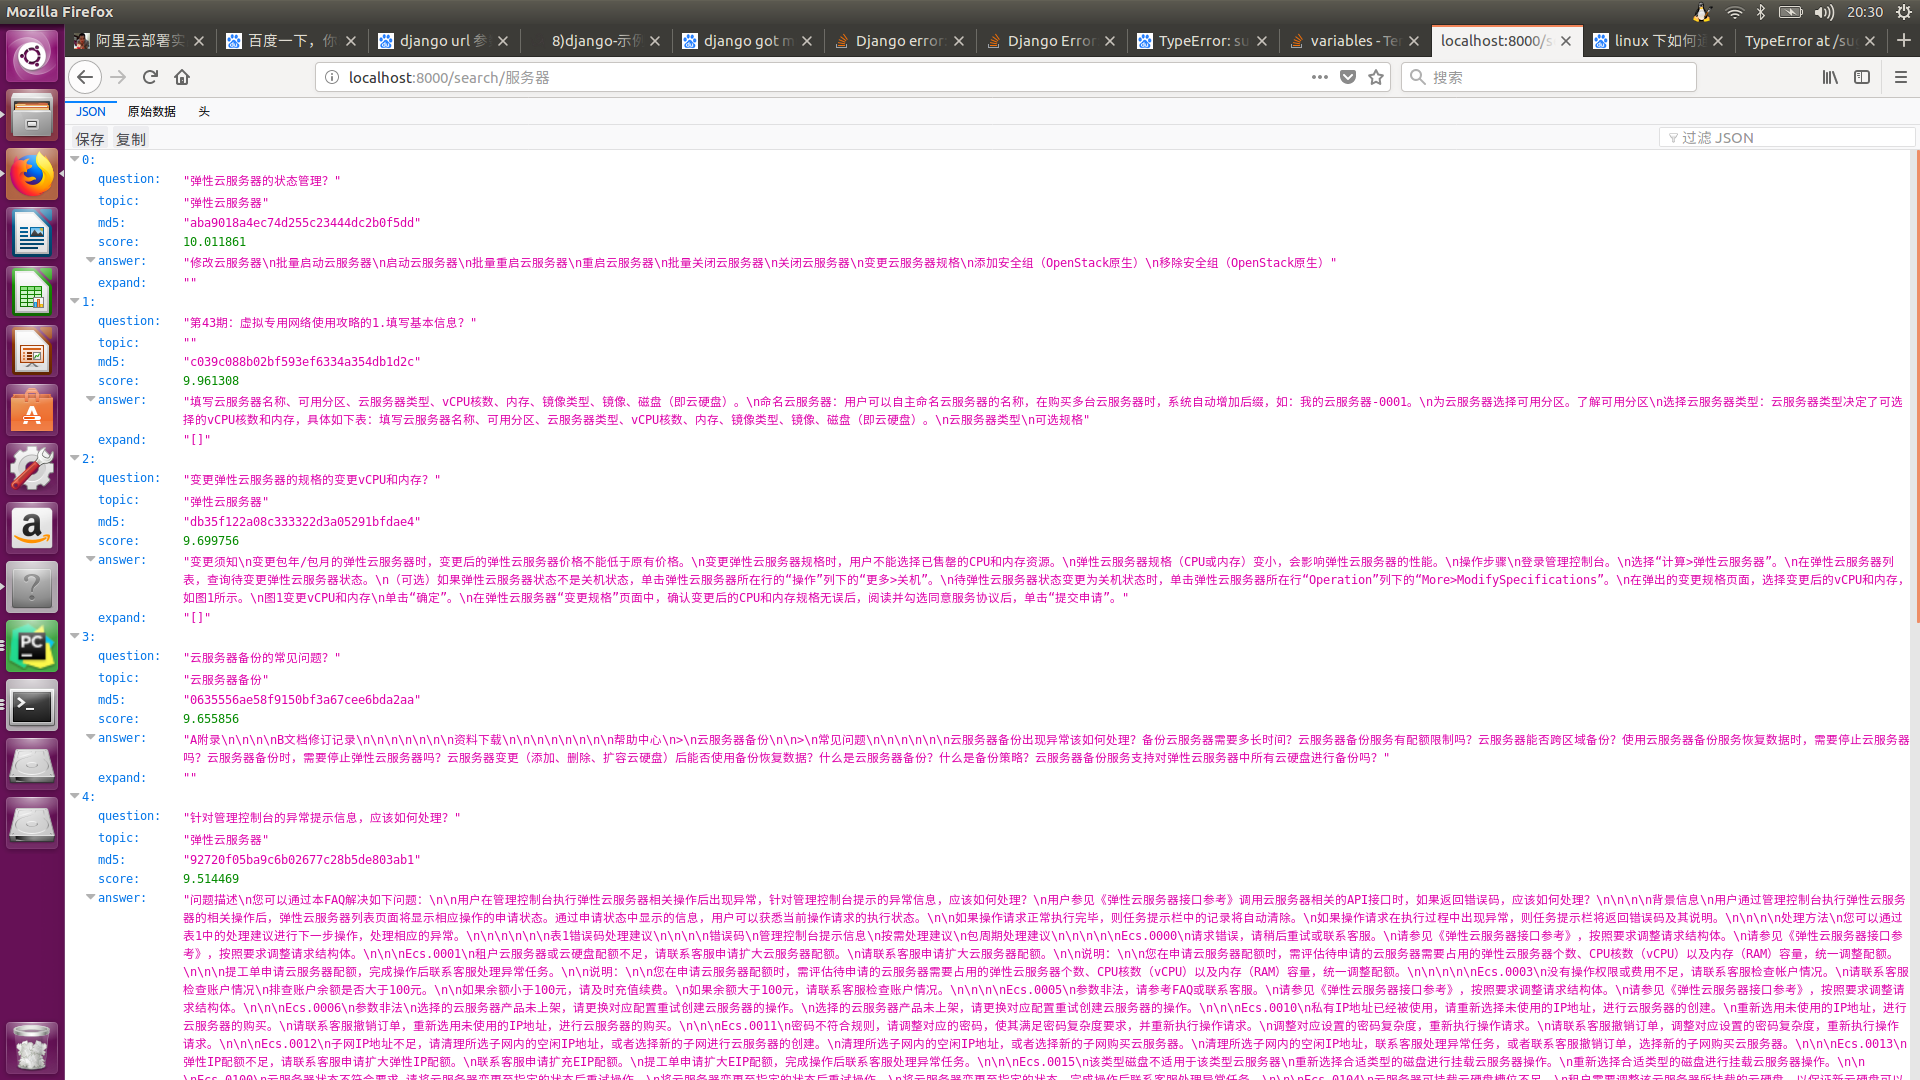Open the Firefox hamburger menu

[x=1900, y=77]
